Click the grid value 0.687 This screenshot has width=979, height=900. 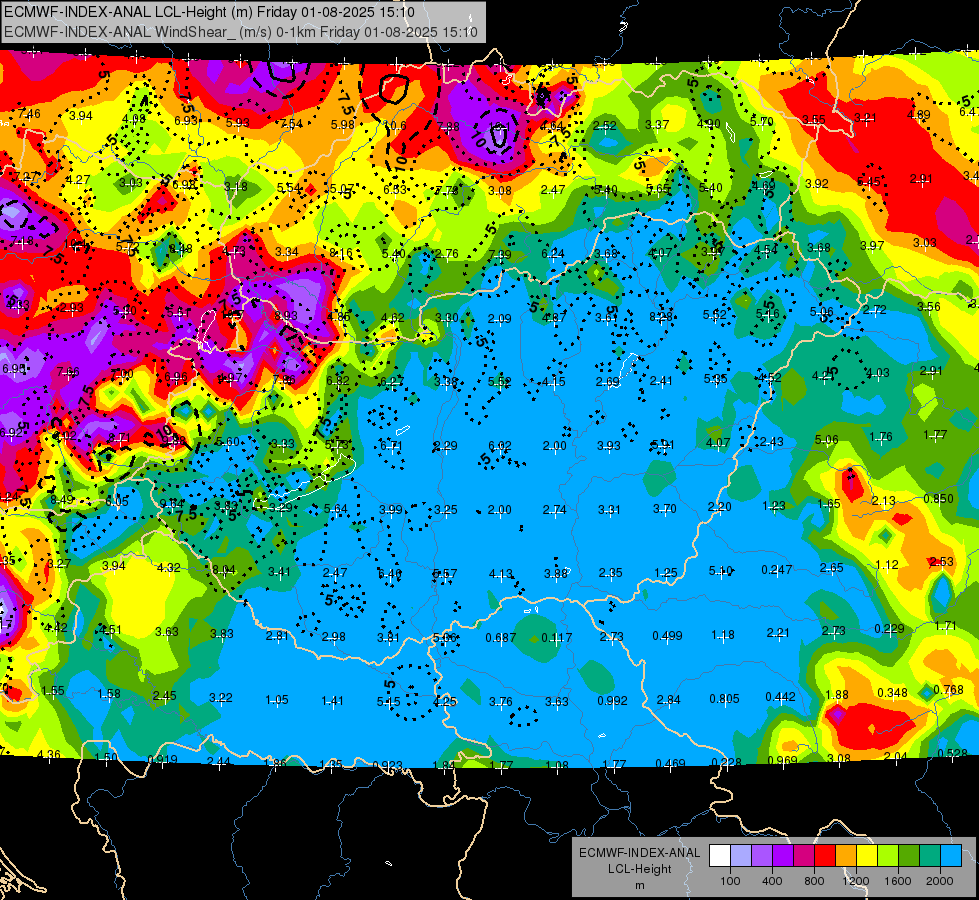coord(501,638)
